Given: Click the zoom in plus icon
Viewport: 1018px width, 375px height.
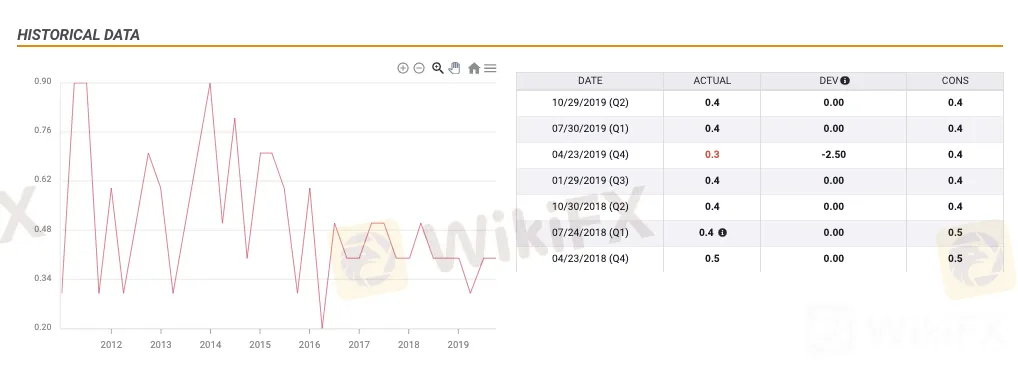Looking at the screenshot, I should tap(403, 68).
